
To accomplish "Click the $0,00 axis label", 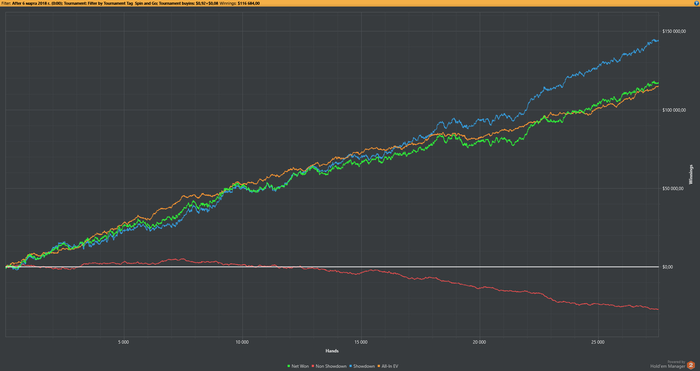I will [667, 267].
